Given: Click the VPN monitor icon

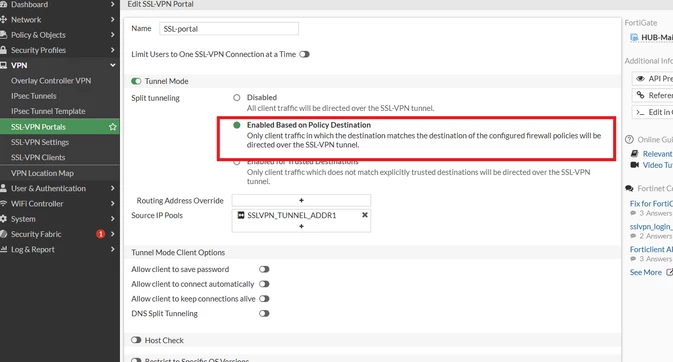Looking at the screenshot, I should (3, 65).
